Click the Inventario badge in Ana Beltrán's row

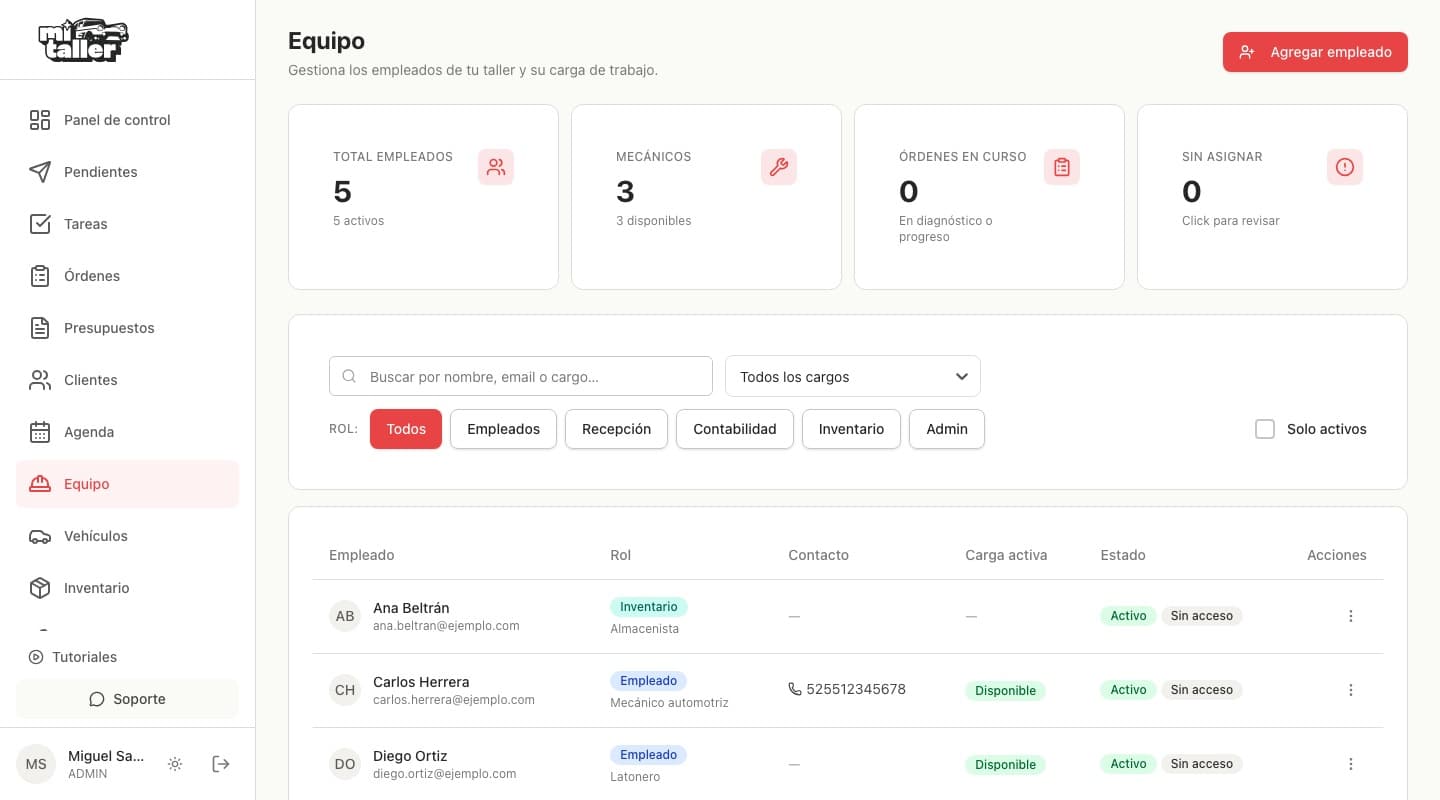649,607
